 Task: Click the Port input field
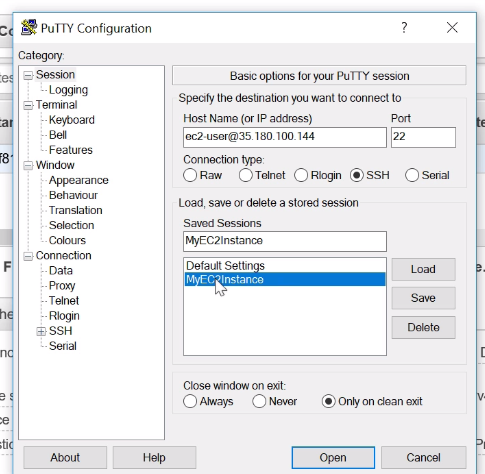[x=423, y=137]
